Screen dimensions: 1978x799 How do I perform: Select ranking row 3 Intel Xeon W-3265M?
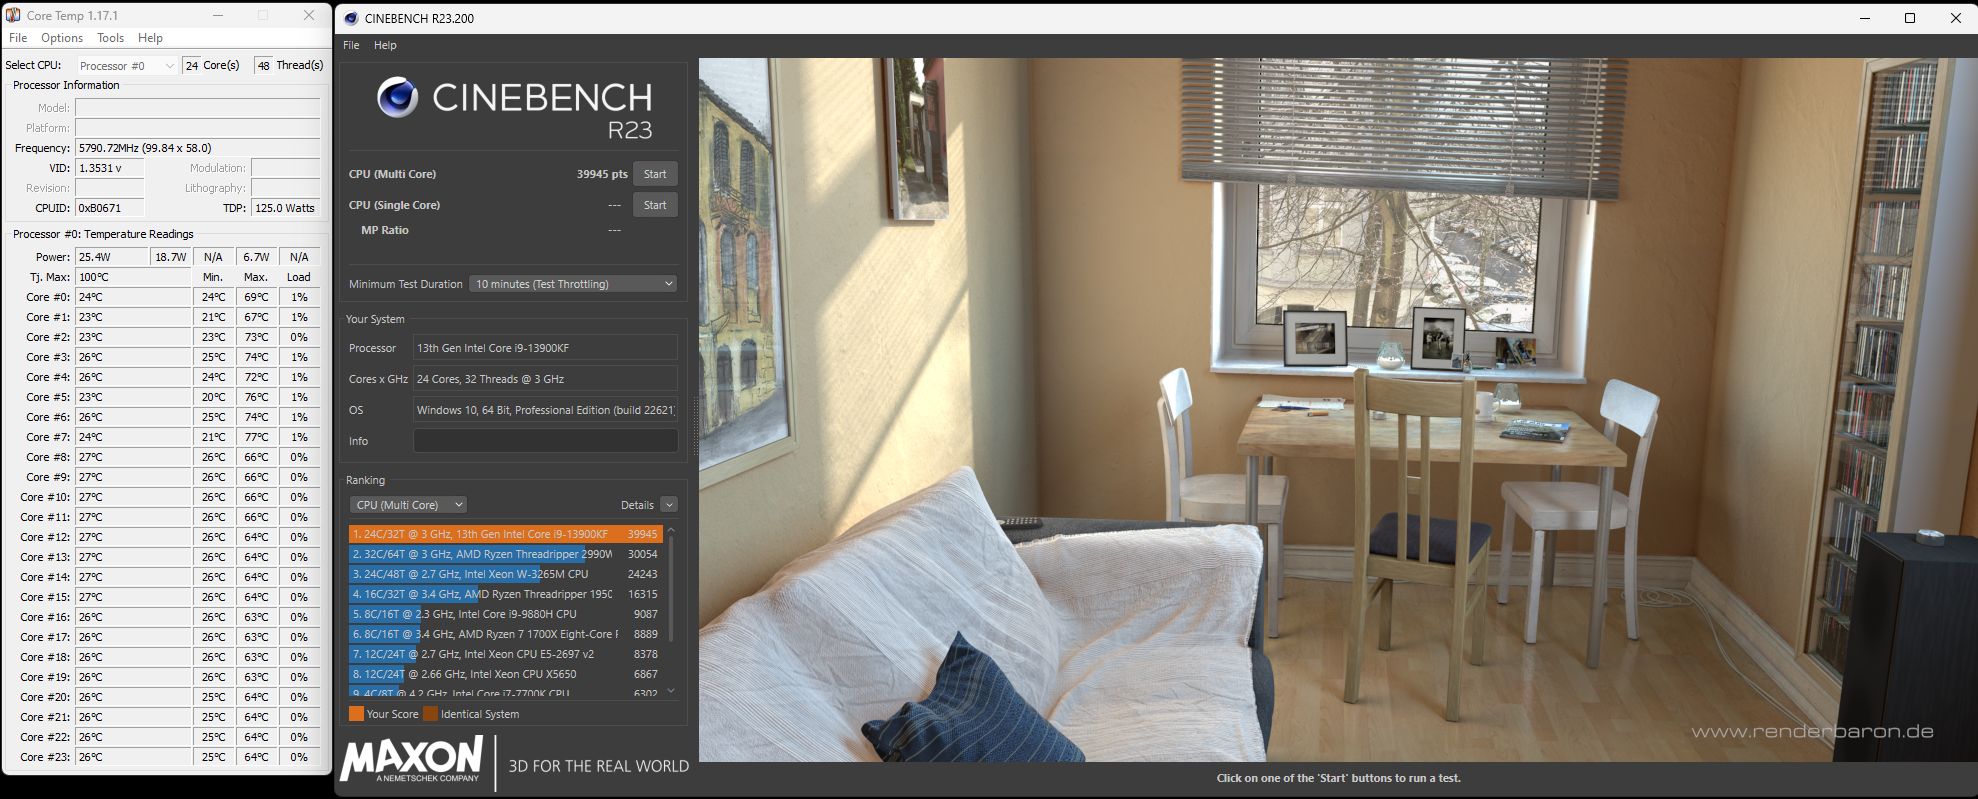coord(505,574)
